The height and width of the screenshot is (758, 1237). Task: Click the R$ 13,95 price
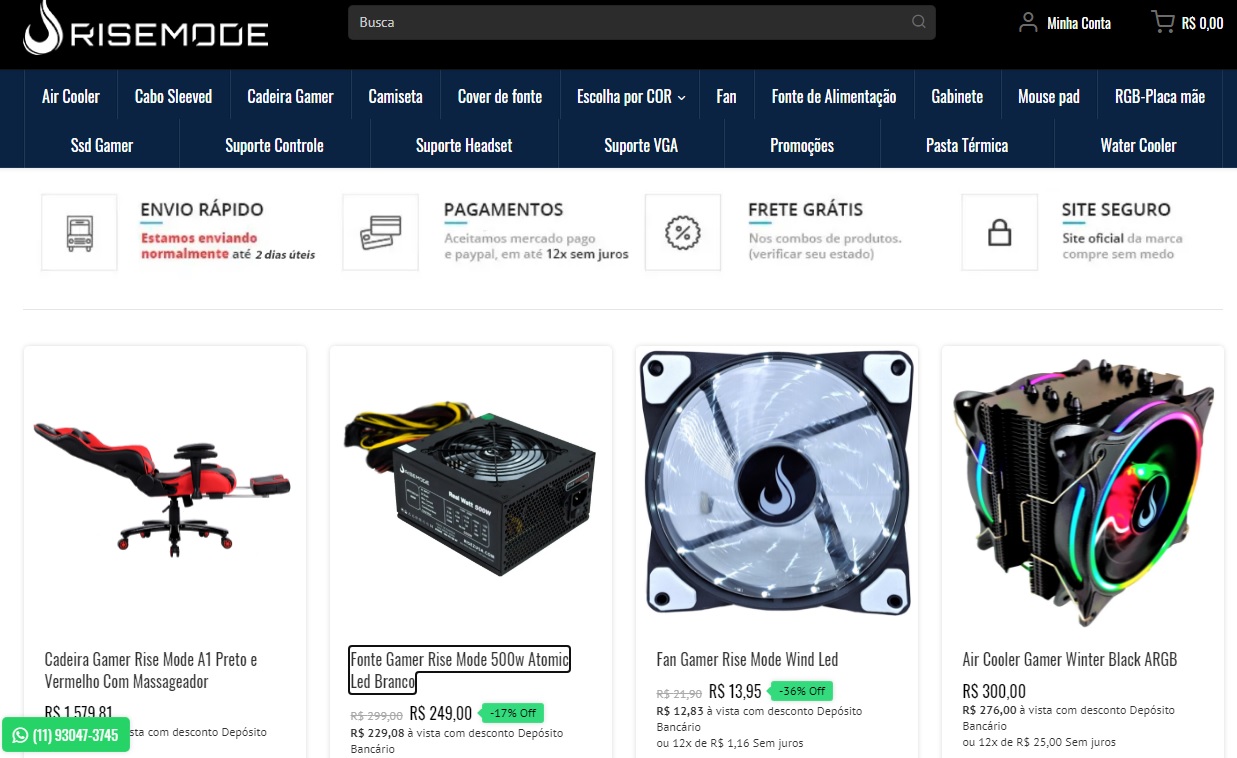pos(735,691)
